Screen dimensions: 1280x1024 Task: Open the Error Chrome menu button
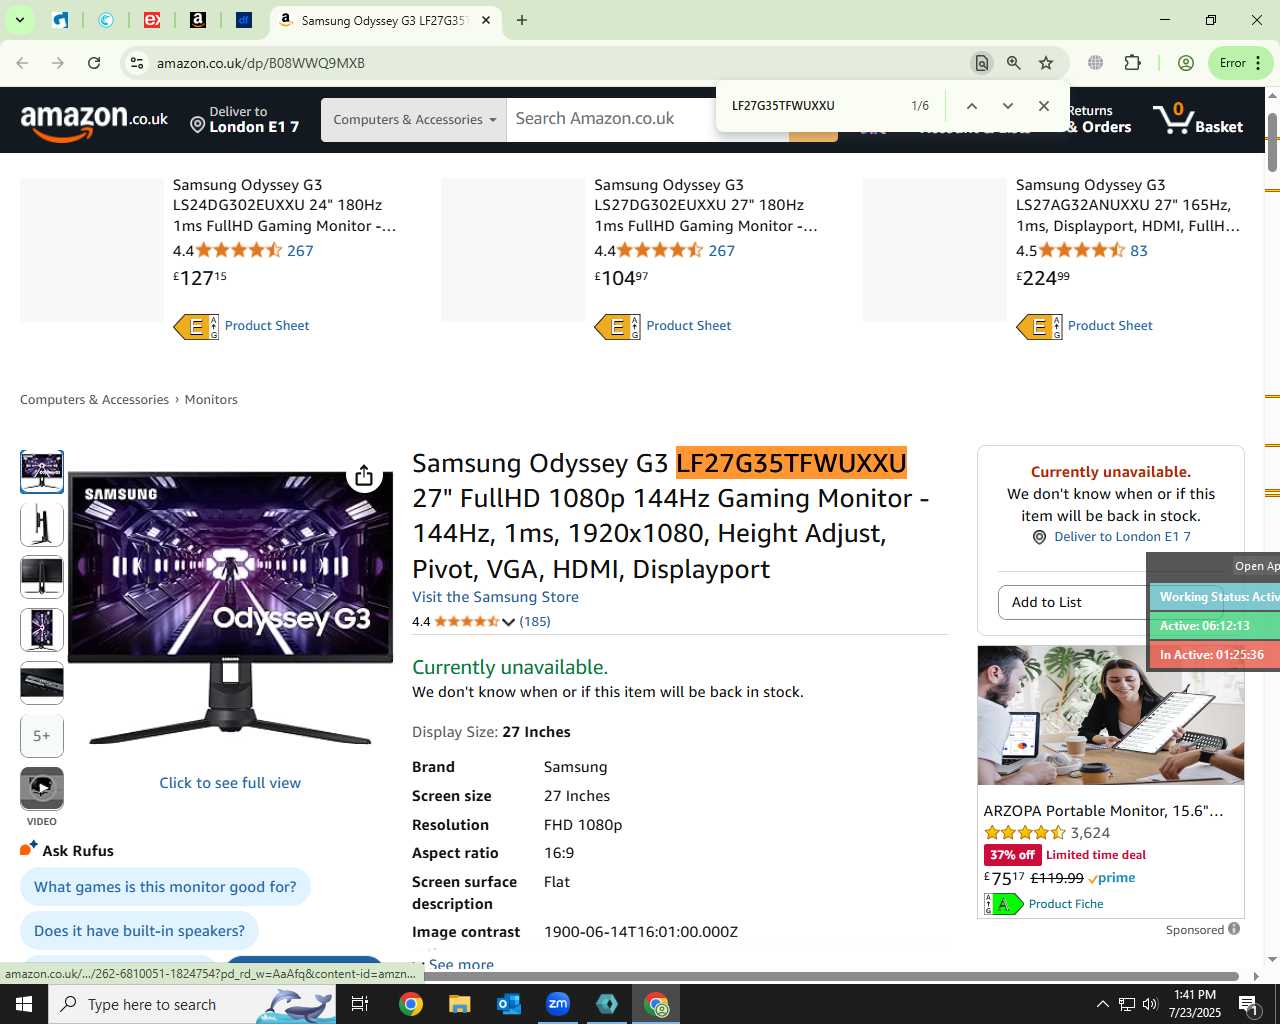click(x=1240, y=63)
